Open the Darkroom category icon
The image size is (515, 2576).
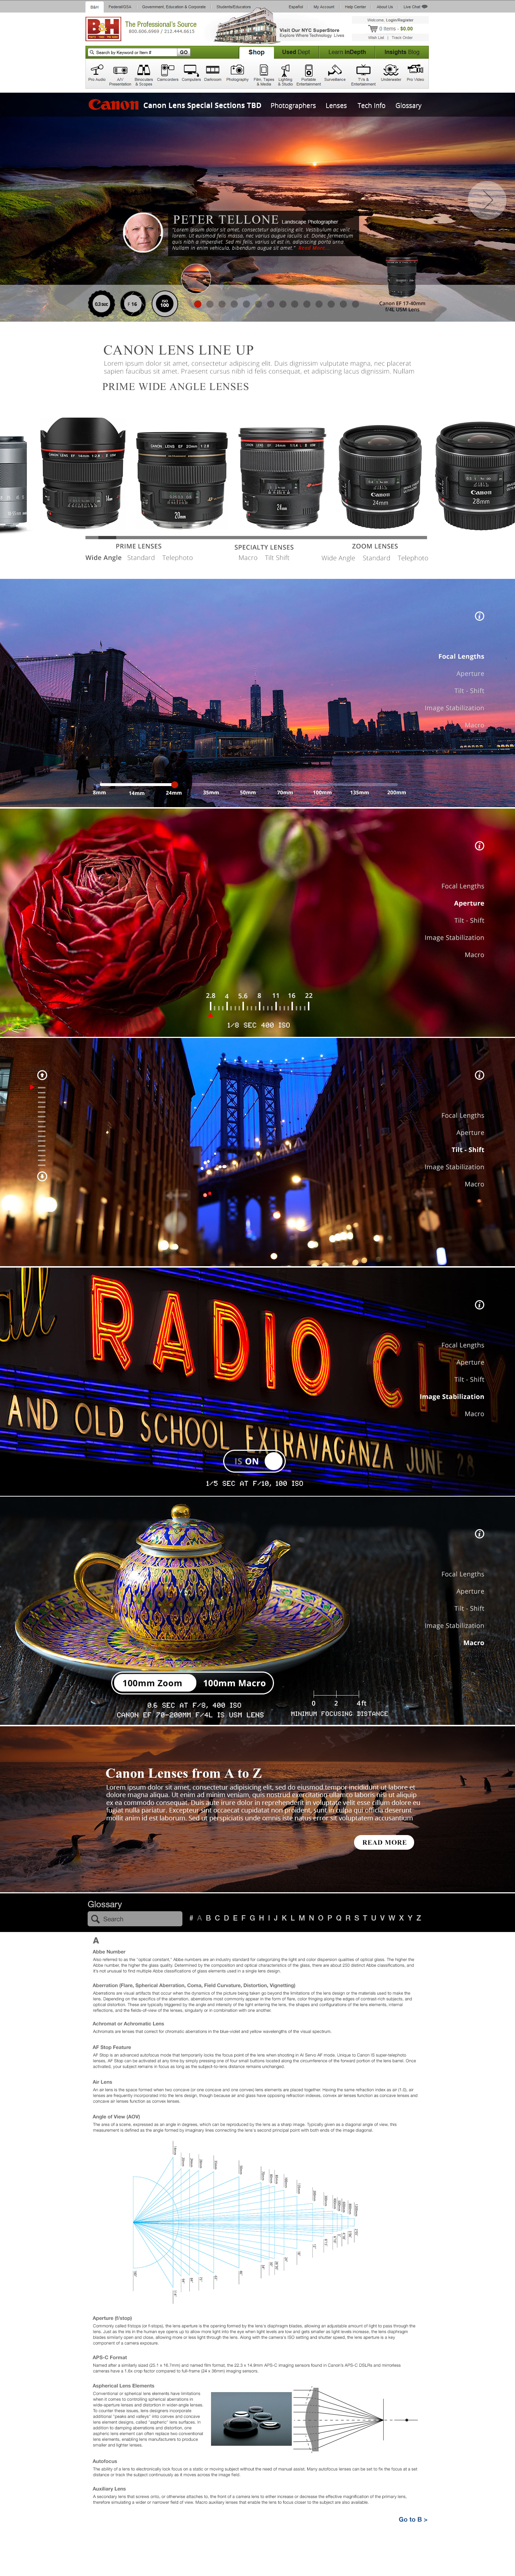coord(213,73)
